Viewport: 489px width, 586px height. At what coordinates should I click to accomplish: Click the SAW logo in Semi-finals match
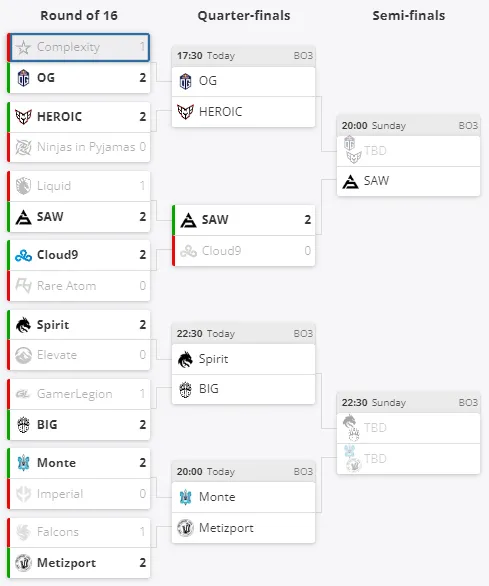point(350,181)
